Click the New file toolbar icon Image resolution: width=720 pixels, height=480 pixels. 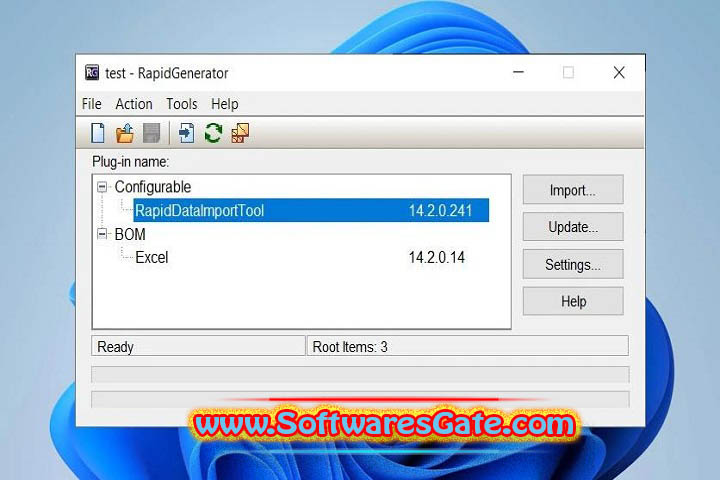click(98, 133)
